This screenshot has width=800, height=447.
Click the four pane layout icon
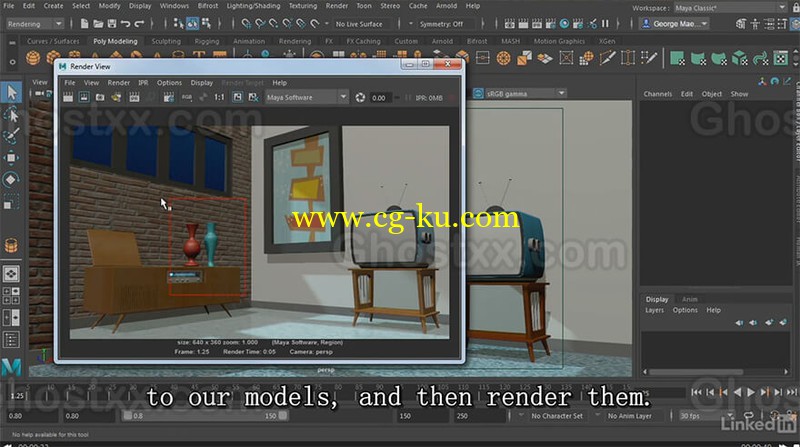pyautogui.click(x=11, y=295)
